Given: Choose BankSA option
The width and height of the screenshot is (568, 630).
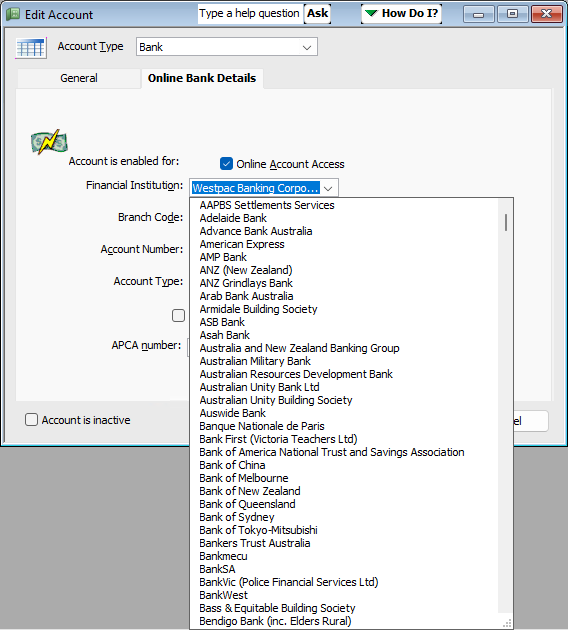Looking at the screenshot, I should [x=217, y=569].
